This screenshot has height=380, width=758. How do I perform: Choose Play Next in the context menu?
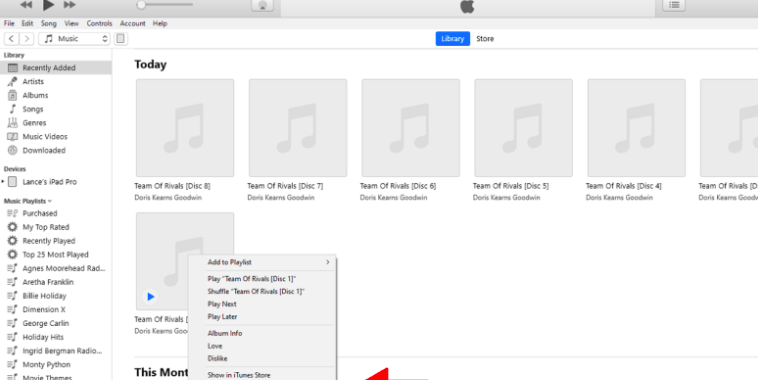262,304
